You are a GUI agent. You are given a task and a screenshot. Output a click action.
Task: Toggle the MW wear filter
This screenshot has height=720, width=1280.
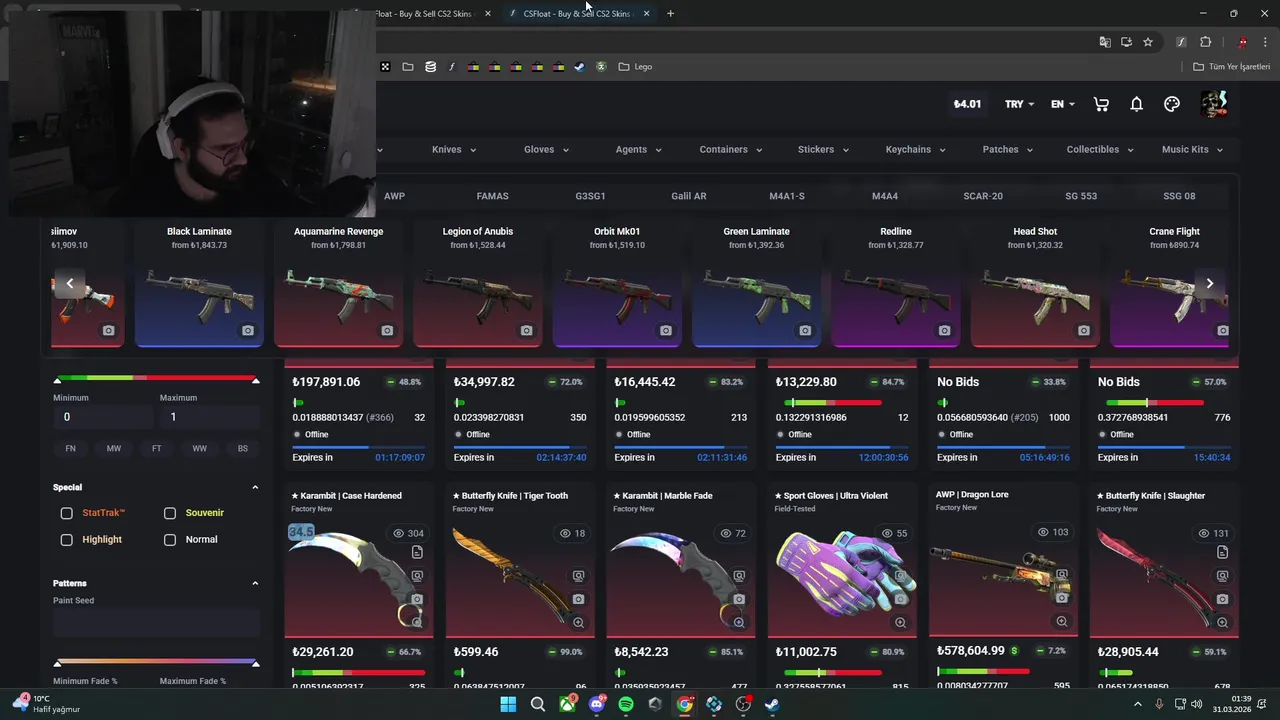coord(114,449)
